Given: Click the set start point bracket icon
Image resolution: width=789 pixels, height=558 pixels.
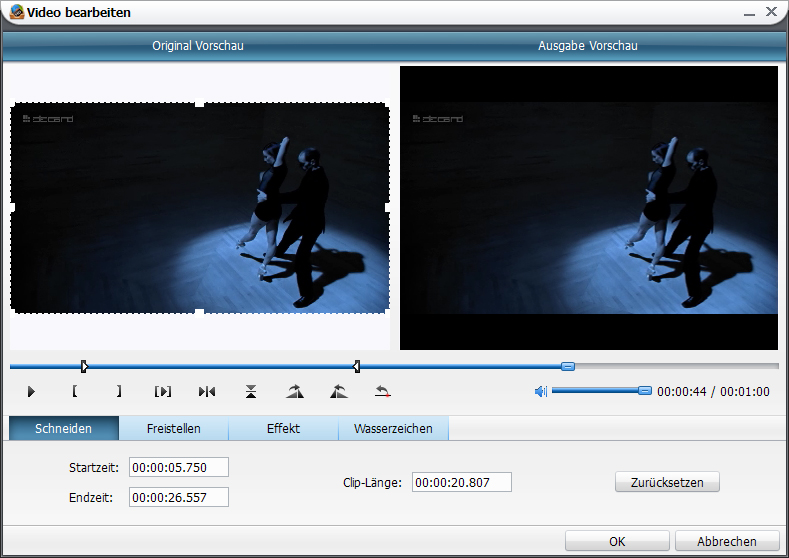Looking at the screenshot, I should (75, 392).
